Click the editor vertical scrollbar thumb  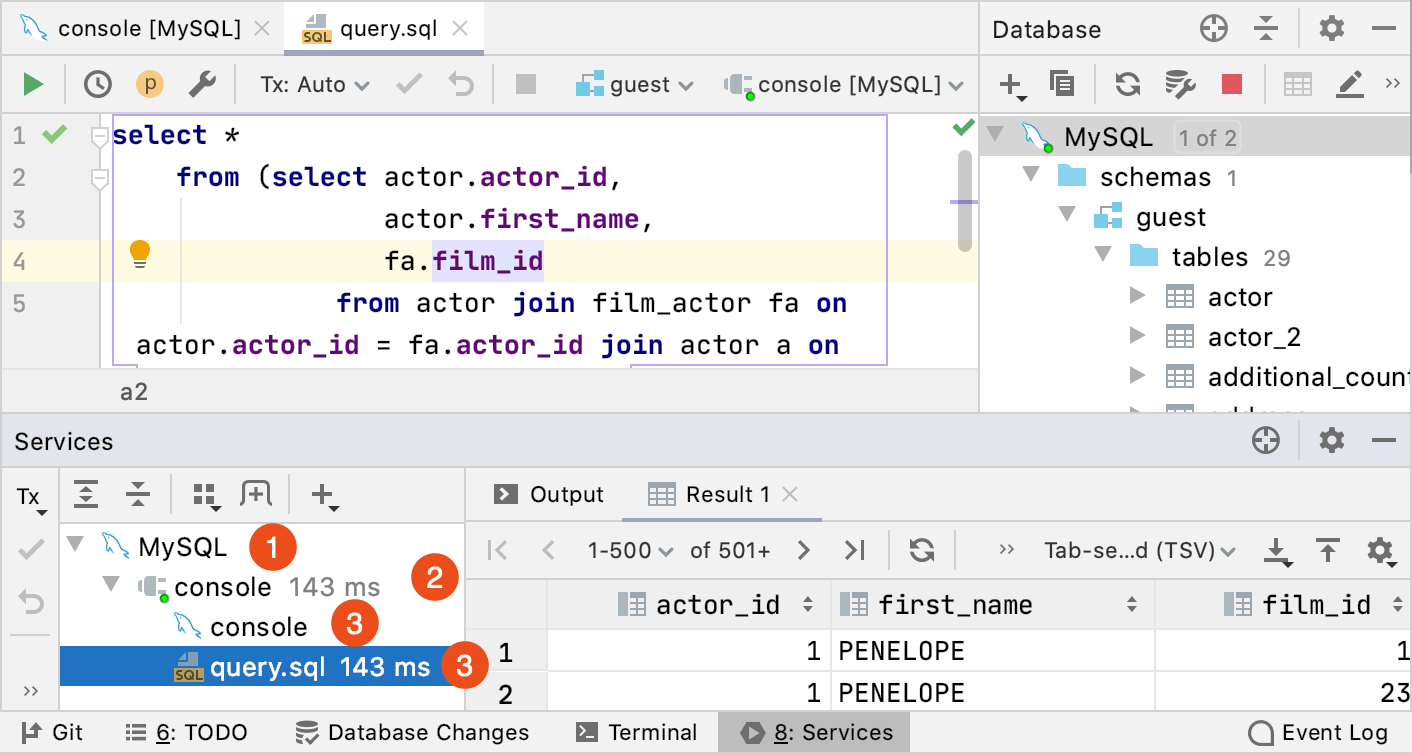tap(964, 200)
